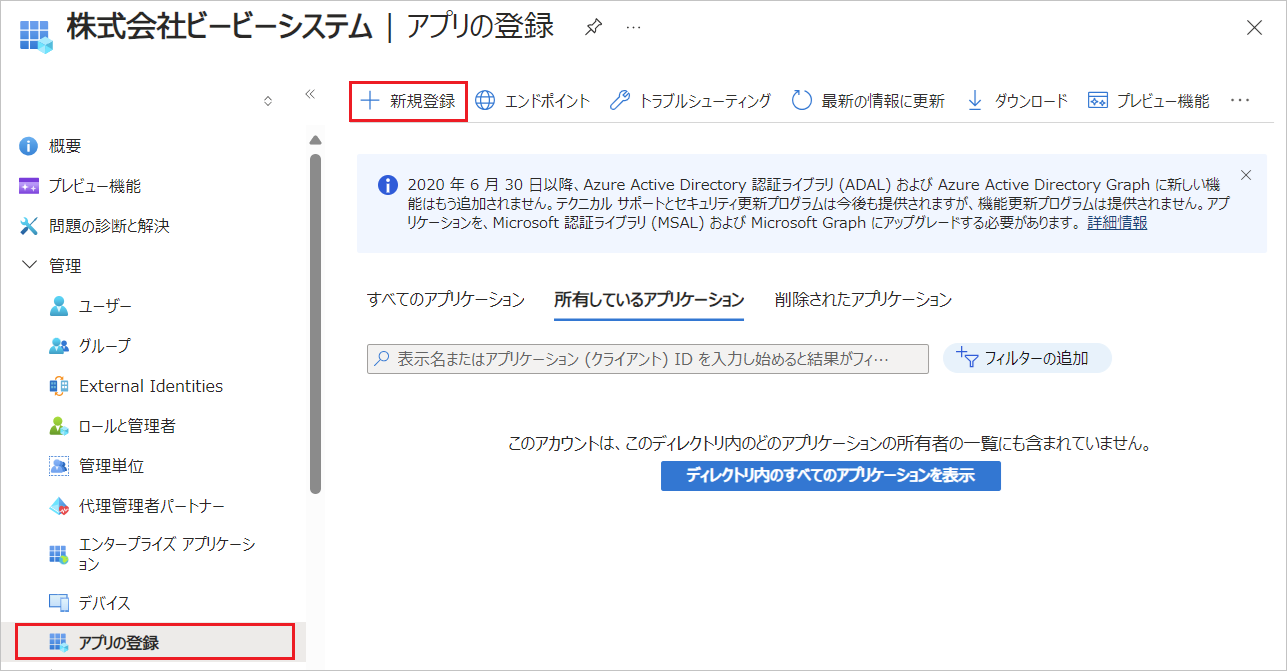Viewport: 1287px width, 671px height.
Task: Refresh with 最新の情報に更新
Action: click(868, 101)
